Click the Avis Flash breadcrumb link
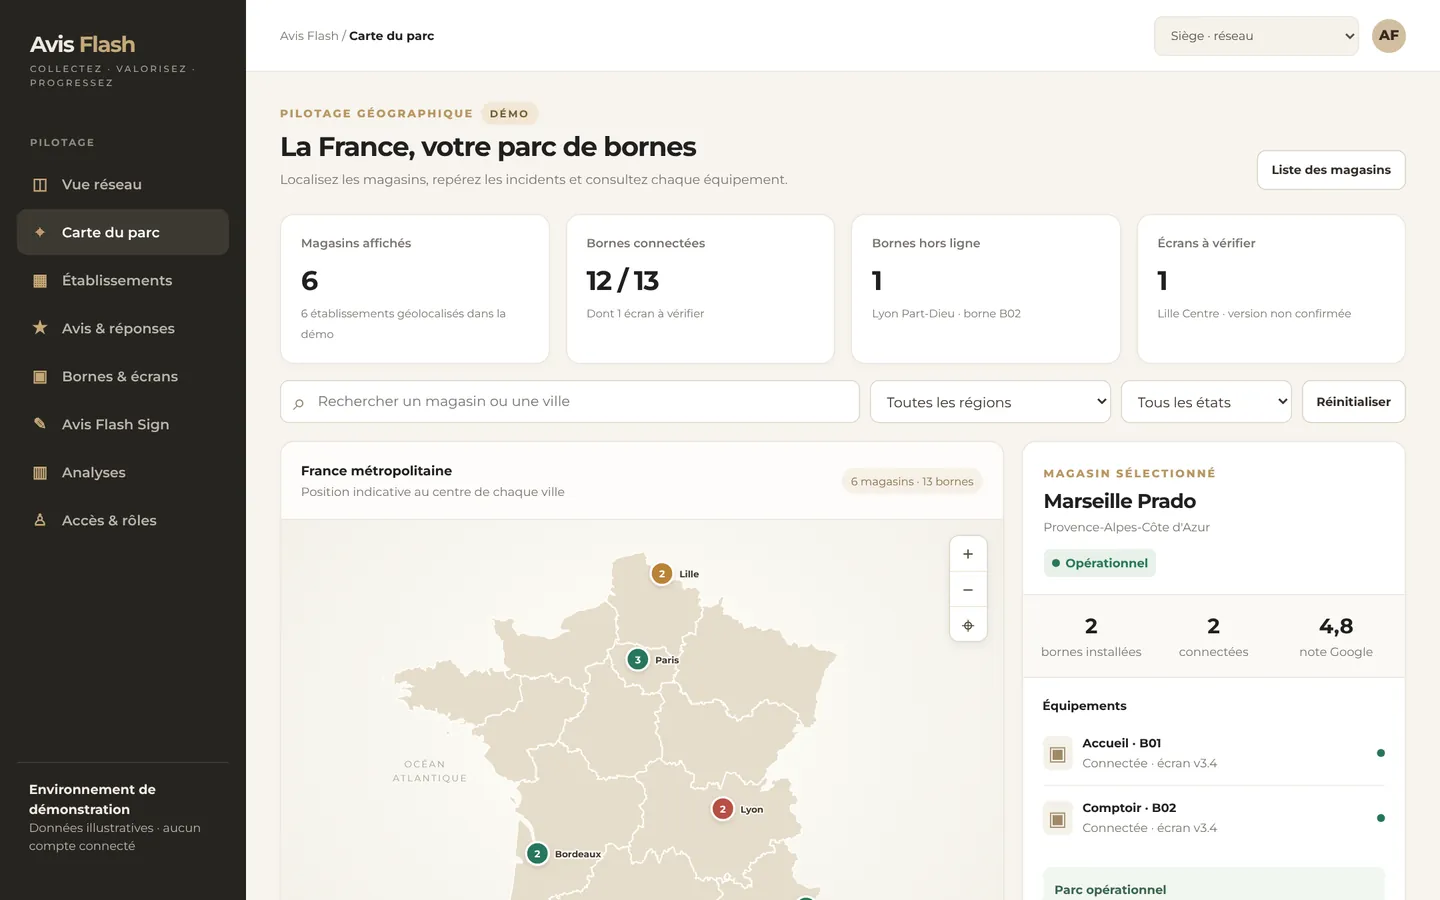 [x=309, y=36]
